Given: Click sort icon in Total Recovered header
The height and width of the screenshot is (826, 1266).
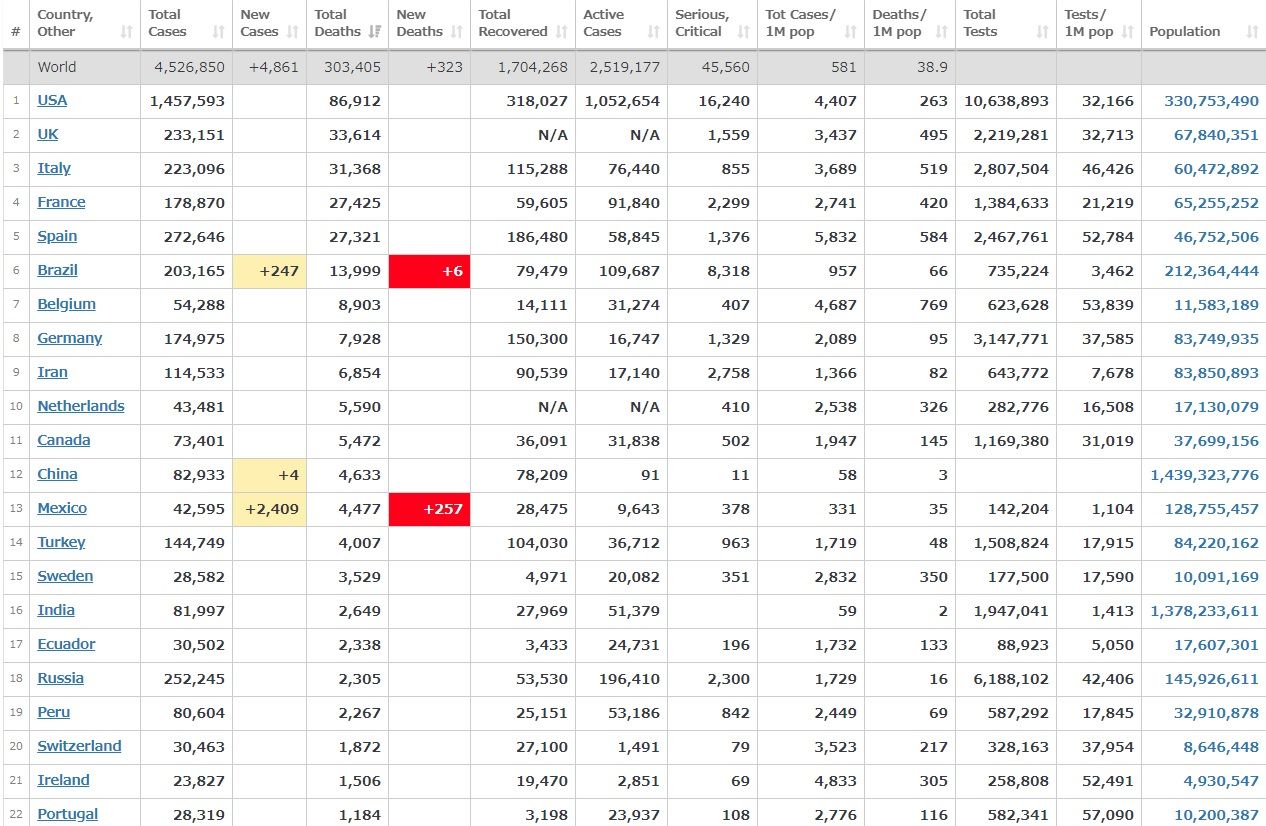Looking at the screenshot, I should point(563,32).
